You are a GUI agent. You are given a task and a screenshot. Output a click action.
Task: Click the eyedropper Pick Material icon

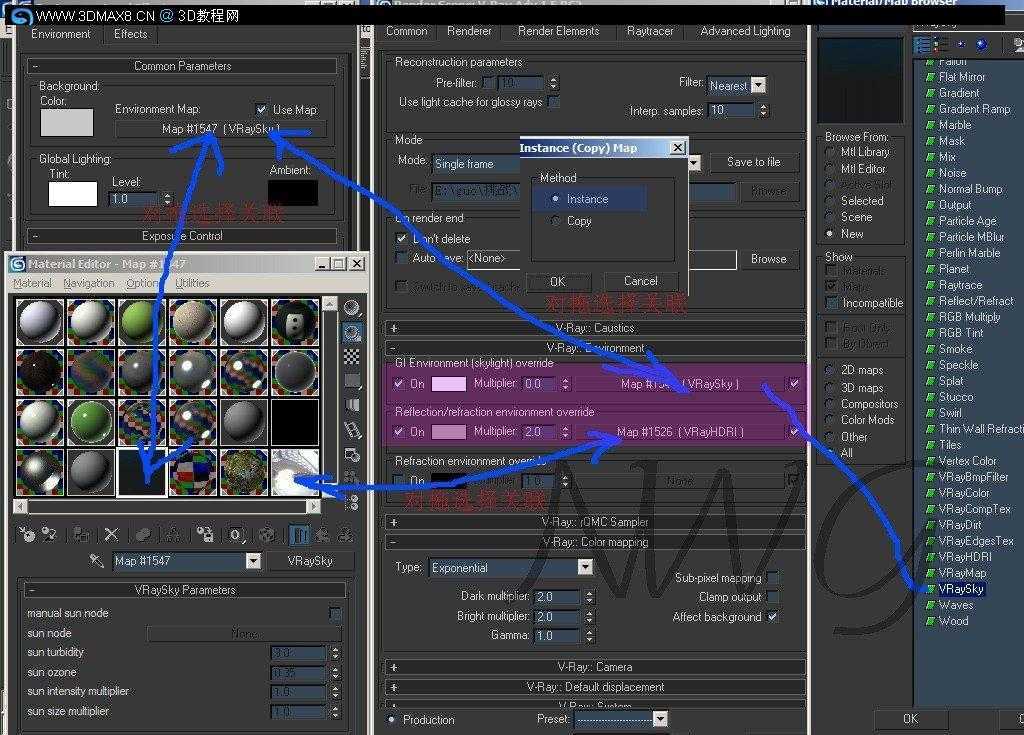tap(97, 561)
